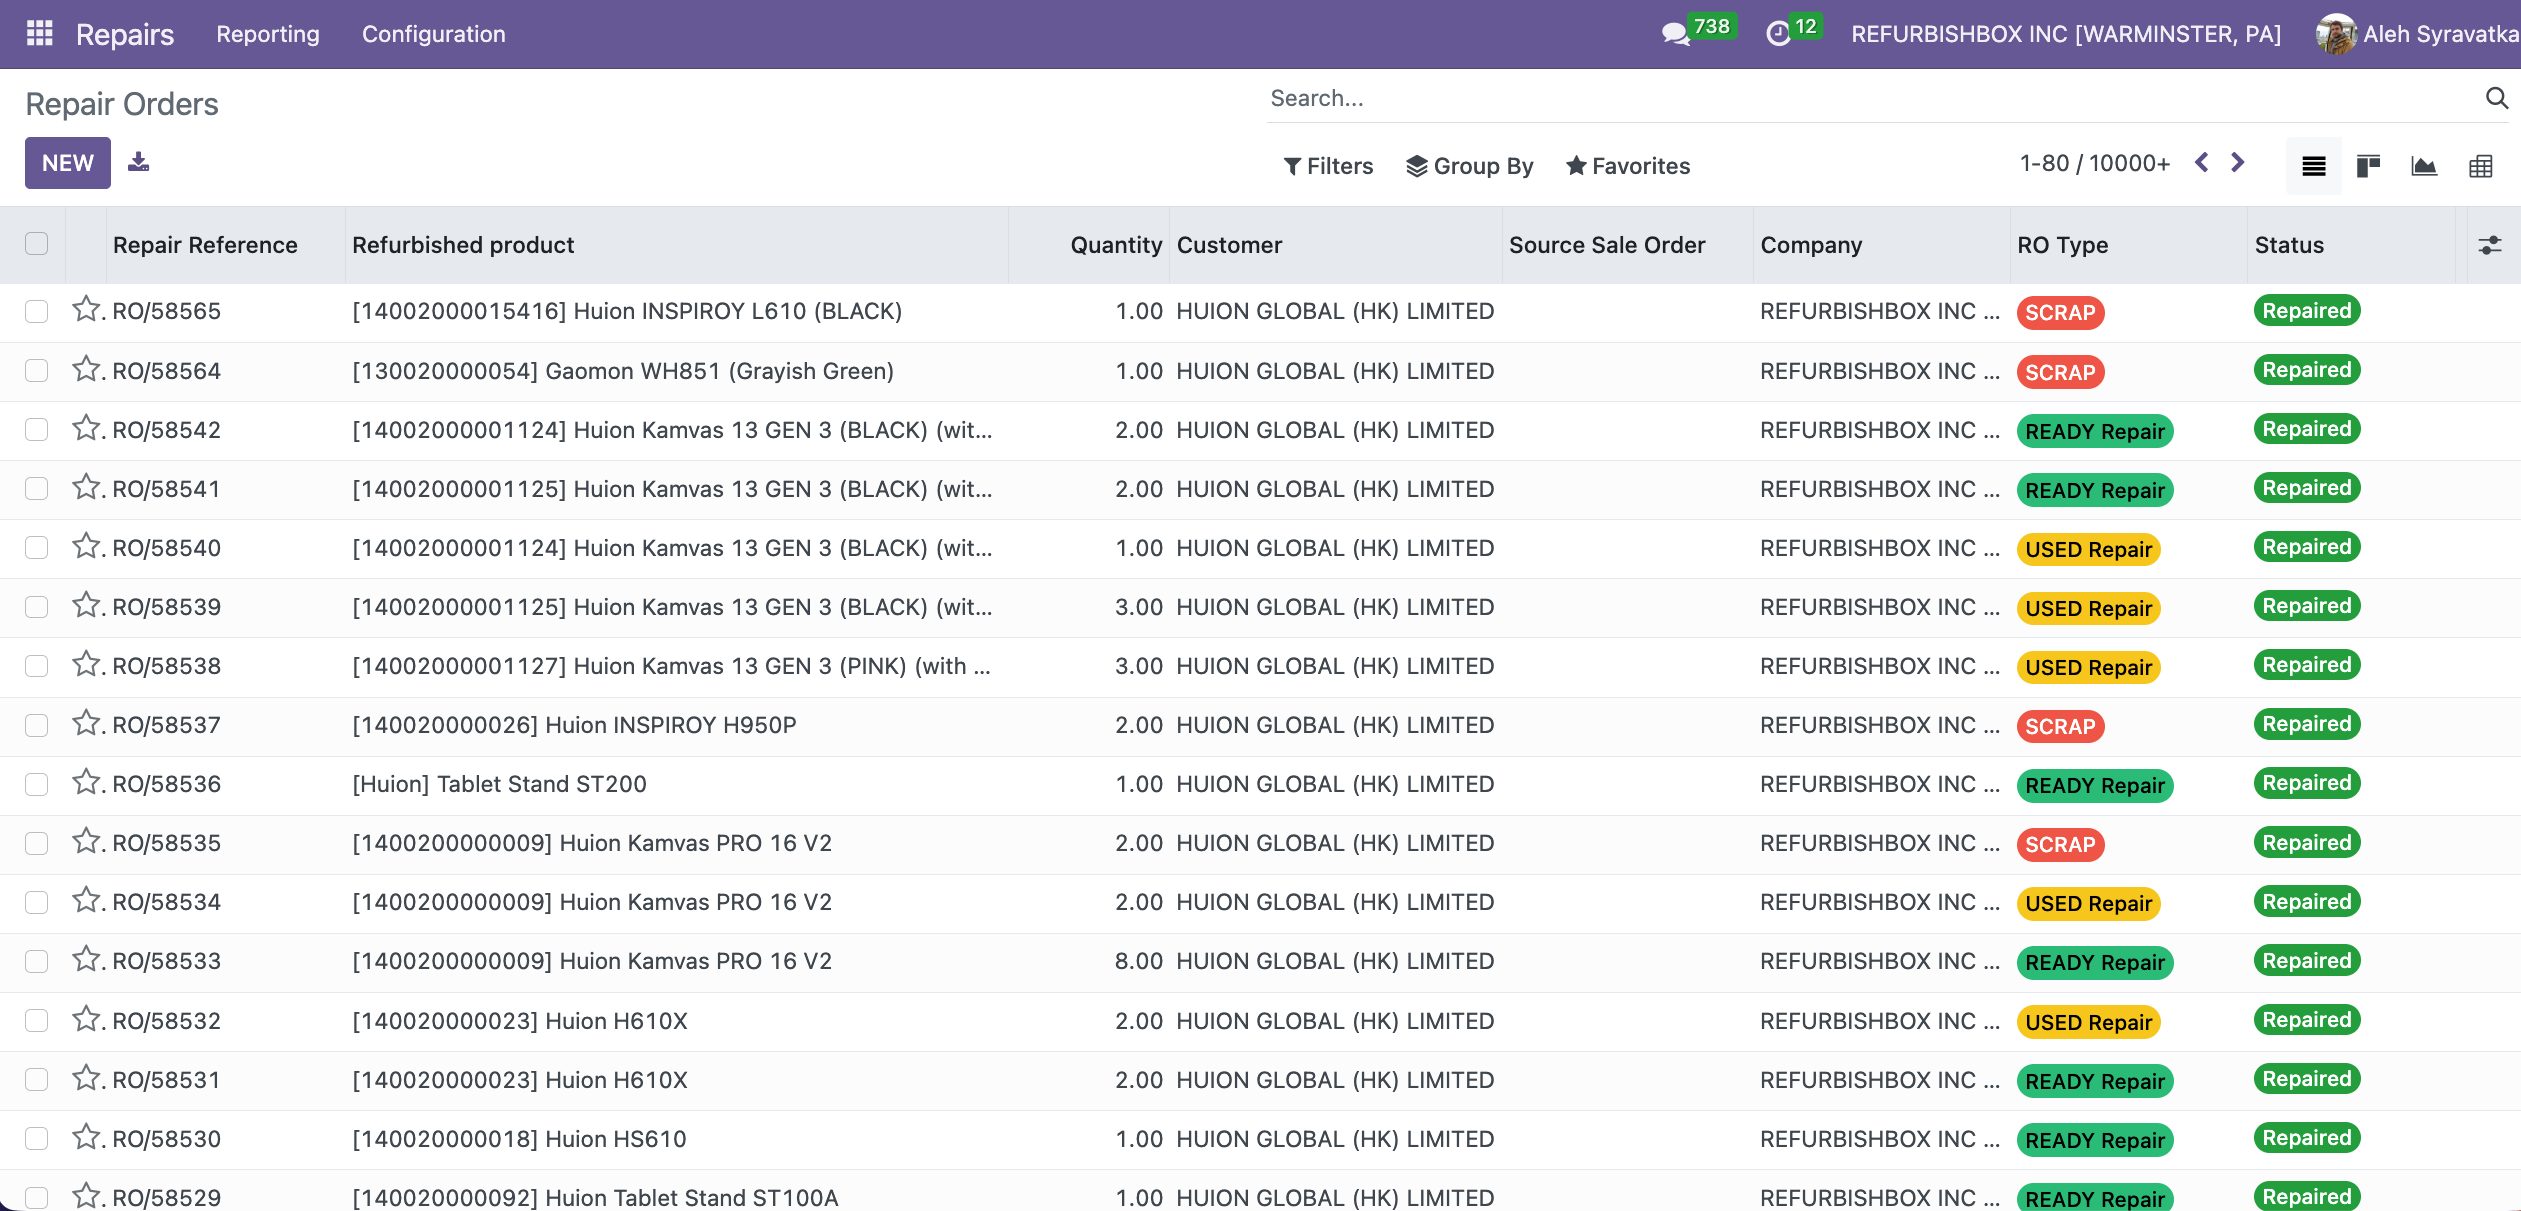2521x1211 pixels.
Task: Open the Configuration menu
Action: (x=434, y=34)
